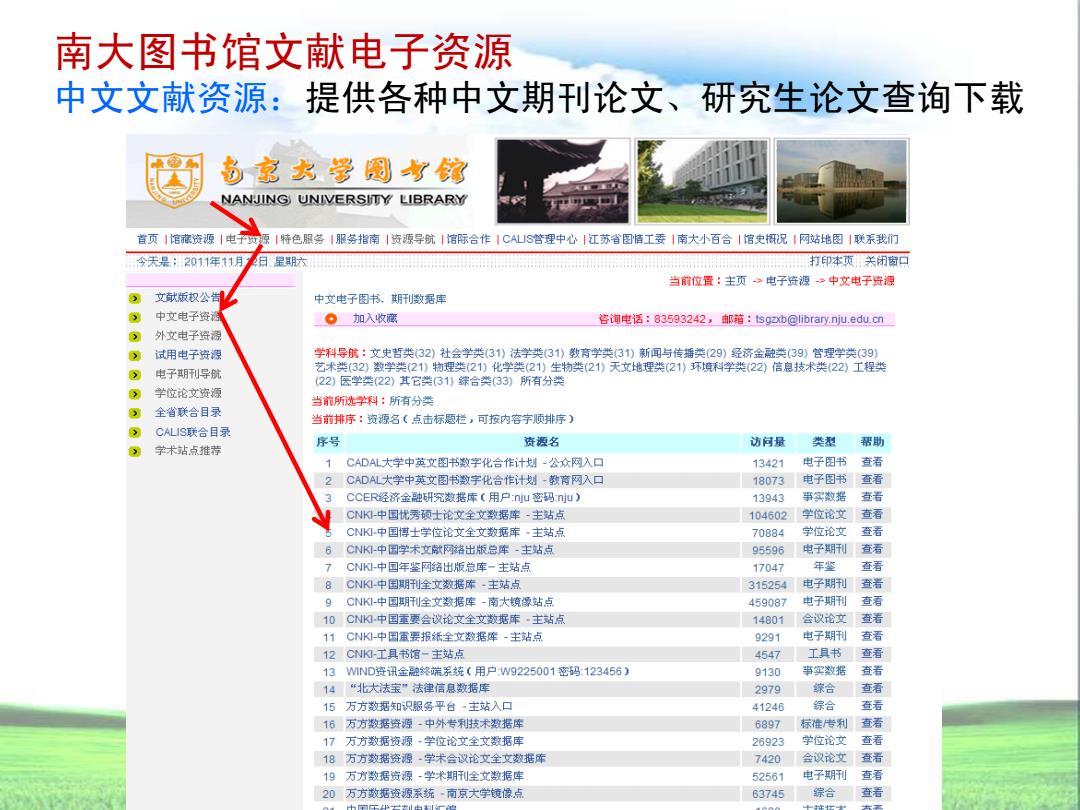Open CADAL大学中英文图书数字化合作计划 公众网入口

pos(475,462)
